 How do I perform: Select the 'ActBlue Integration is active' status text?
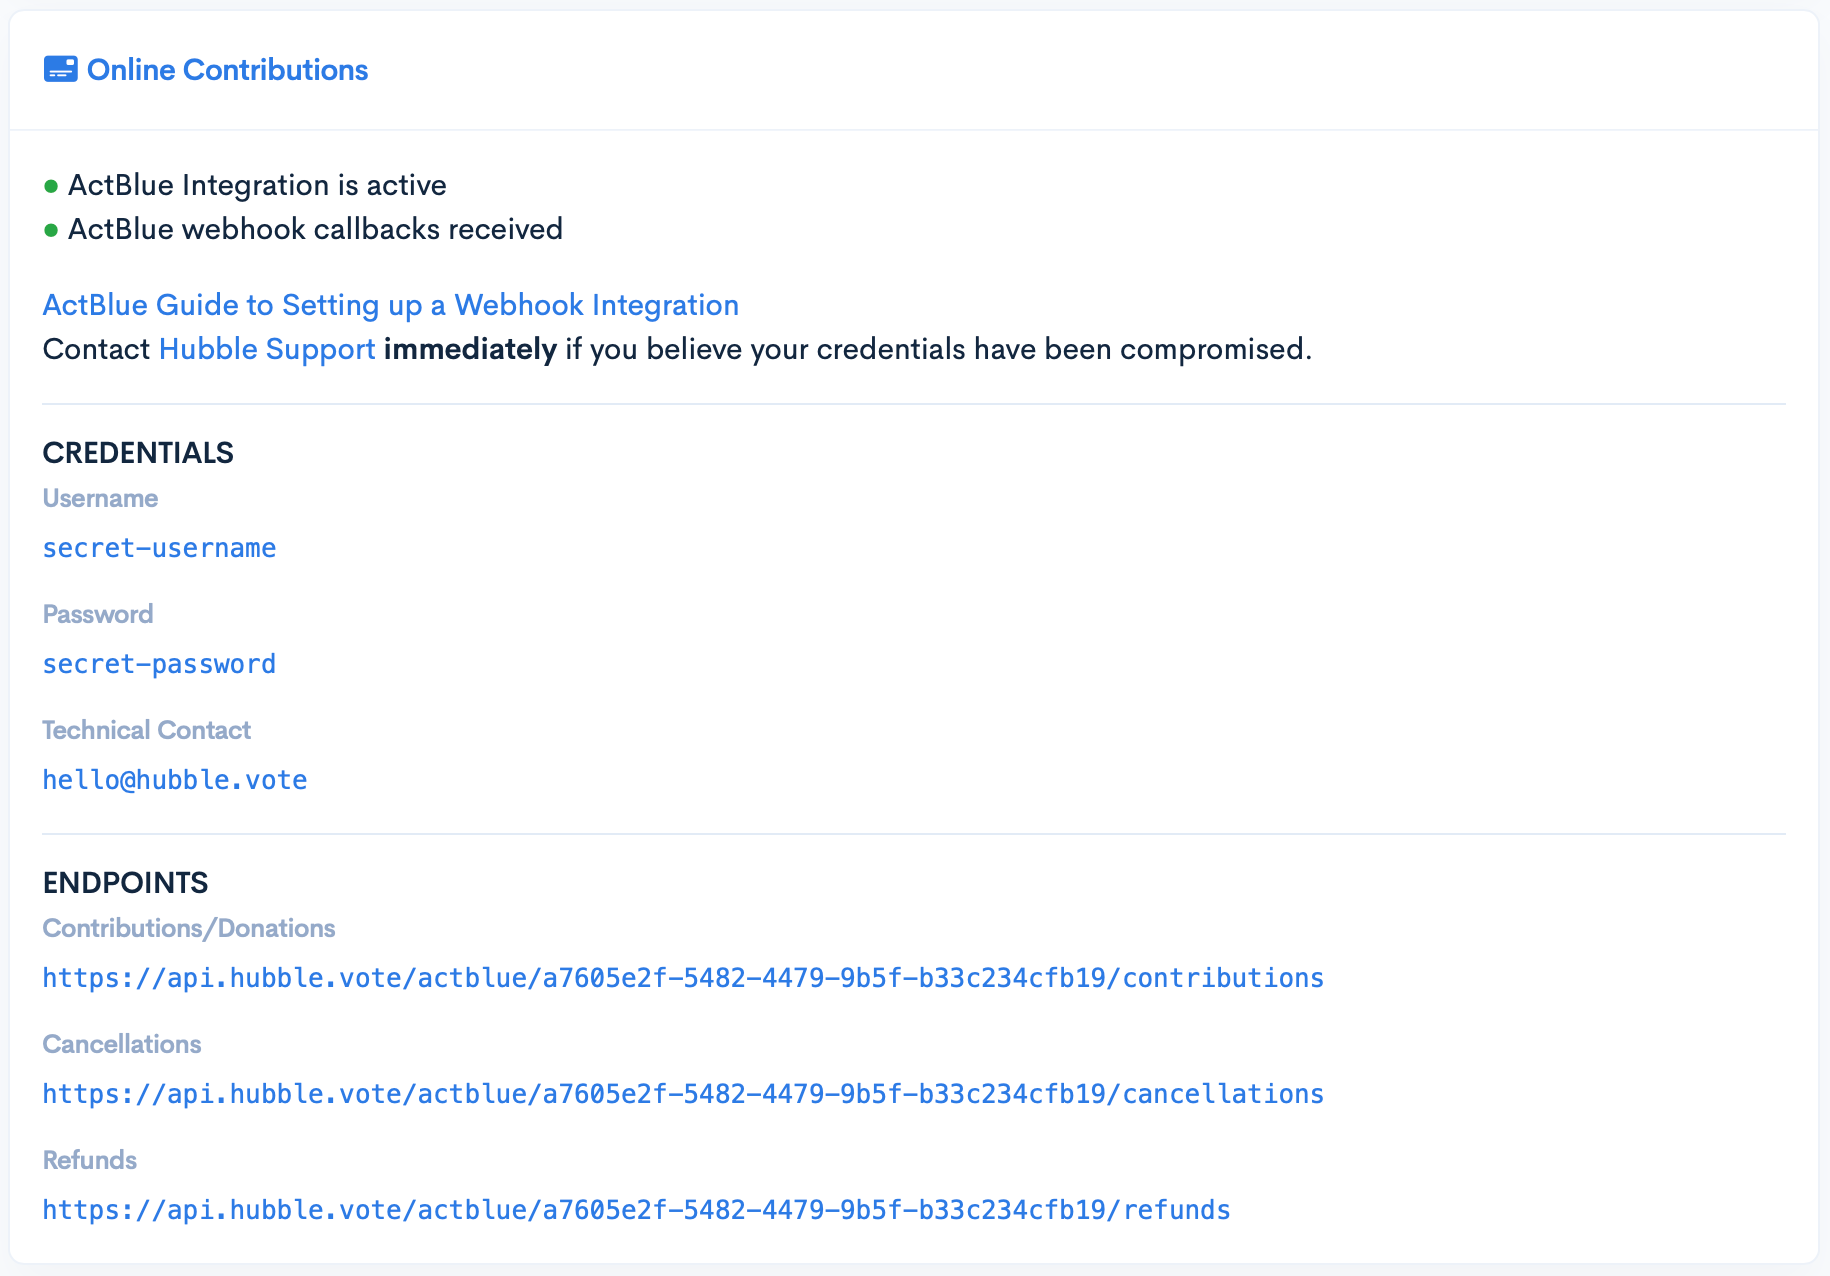point(257,186)
